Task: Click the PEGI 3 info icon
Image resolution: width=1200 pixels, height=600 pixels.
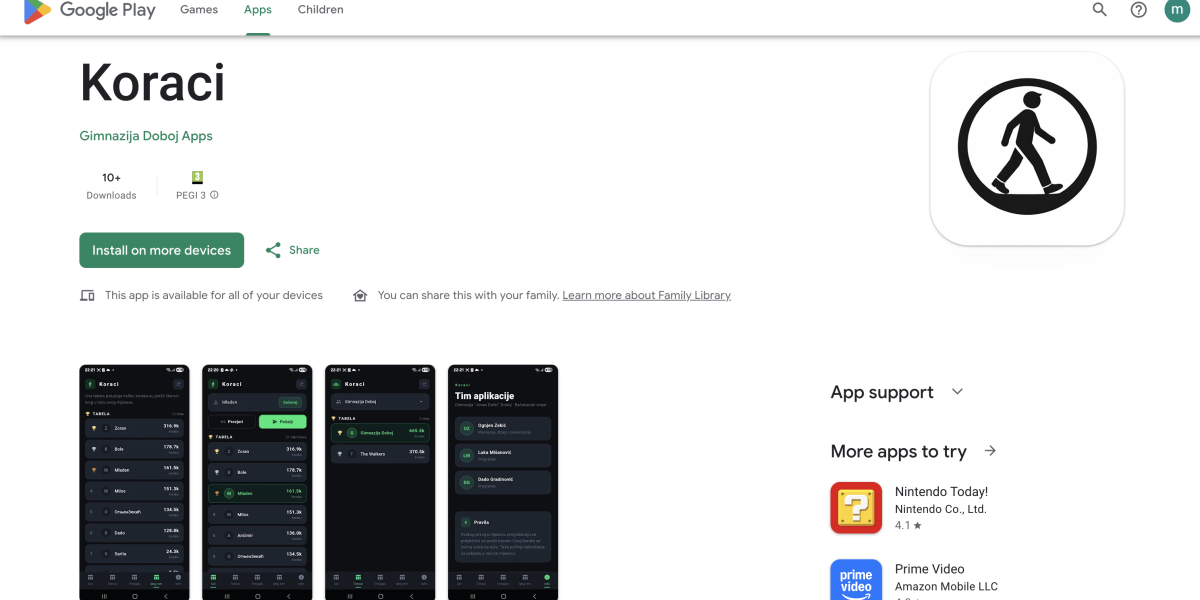Action: tap(214, 195)
